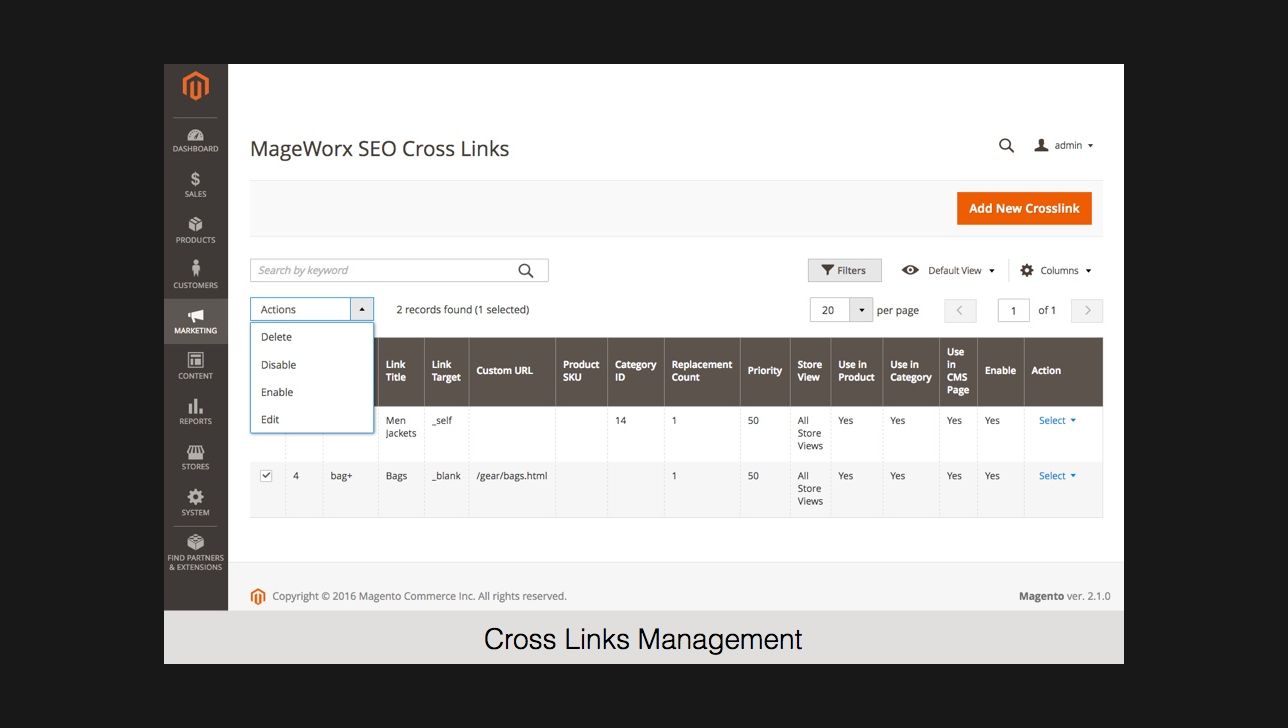Choose Edit from Actions menu

click(312, 420)
